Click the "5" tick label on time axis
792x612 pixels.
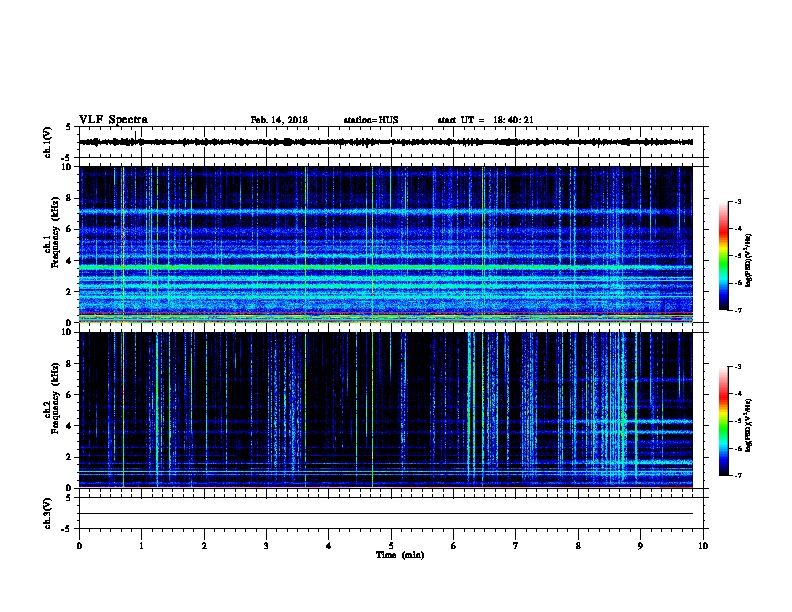pos(391,545)
